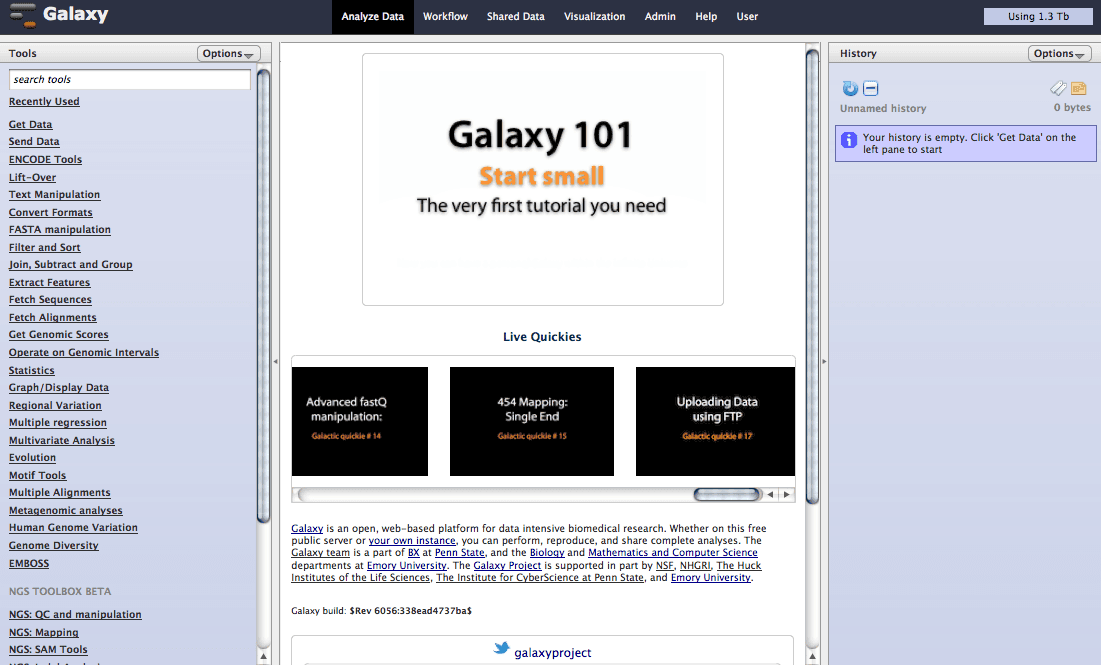This screenshot has height=665, width=1101.
Task: Open NGS: Mapping tools
Action: (x=44, y=633)
